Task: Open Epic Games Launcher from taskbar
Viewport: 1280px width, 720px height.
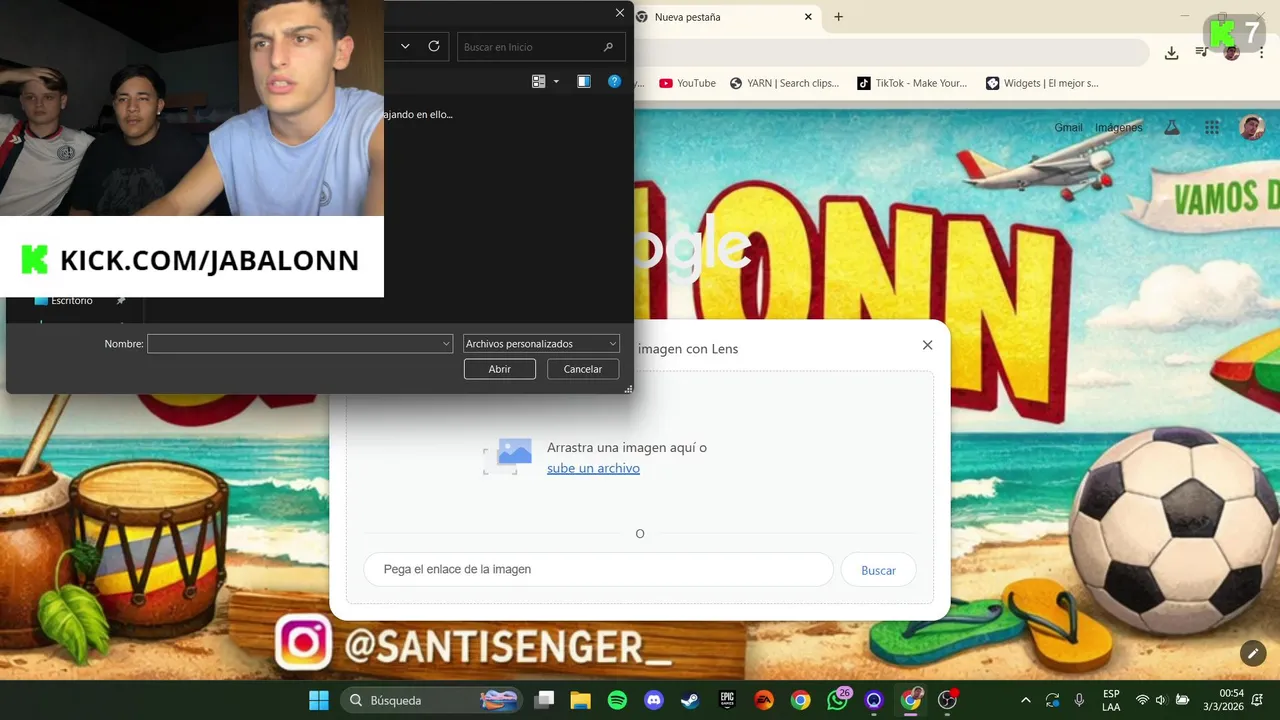Action: 727,700
